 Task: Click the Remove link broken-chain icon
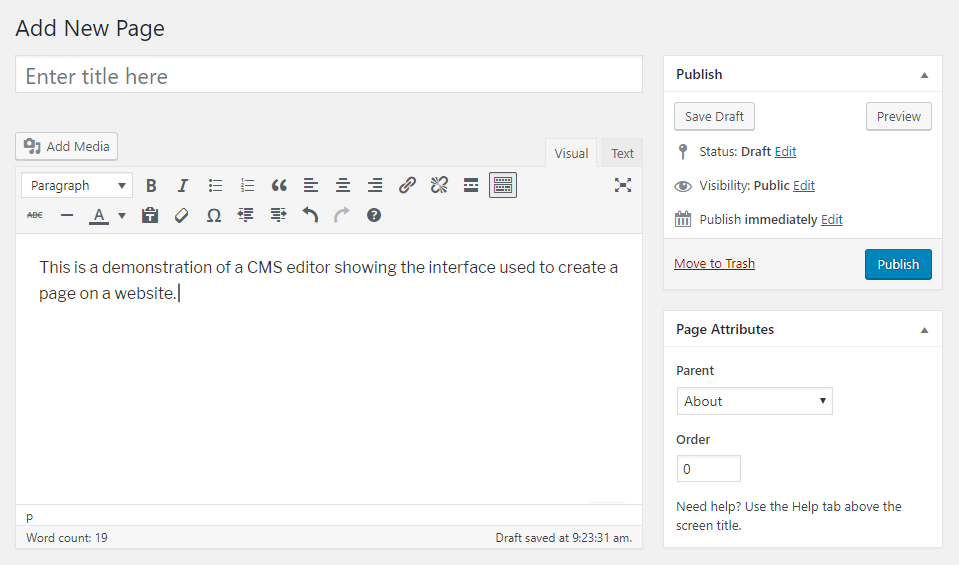(439, 185)
